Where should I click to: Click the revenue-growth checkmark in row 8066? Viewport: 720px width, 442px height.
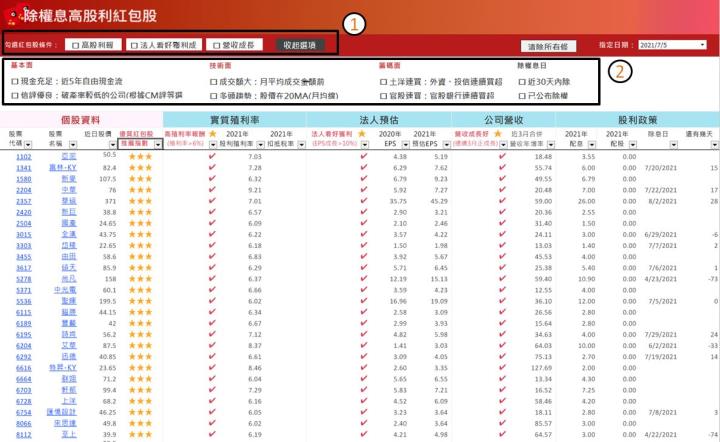pos(502,423)
